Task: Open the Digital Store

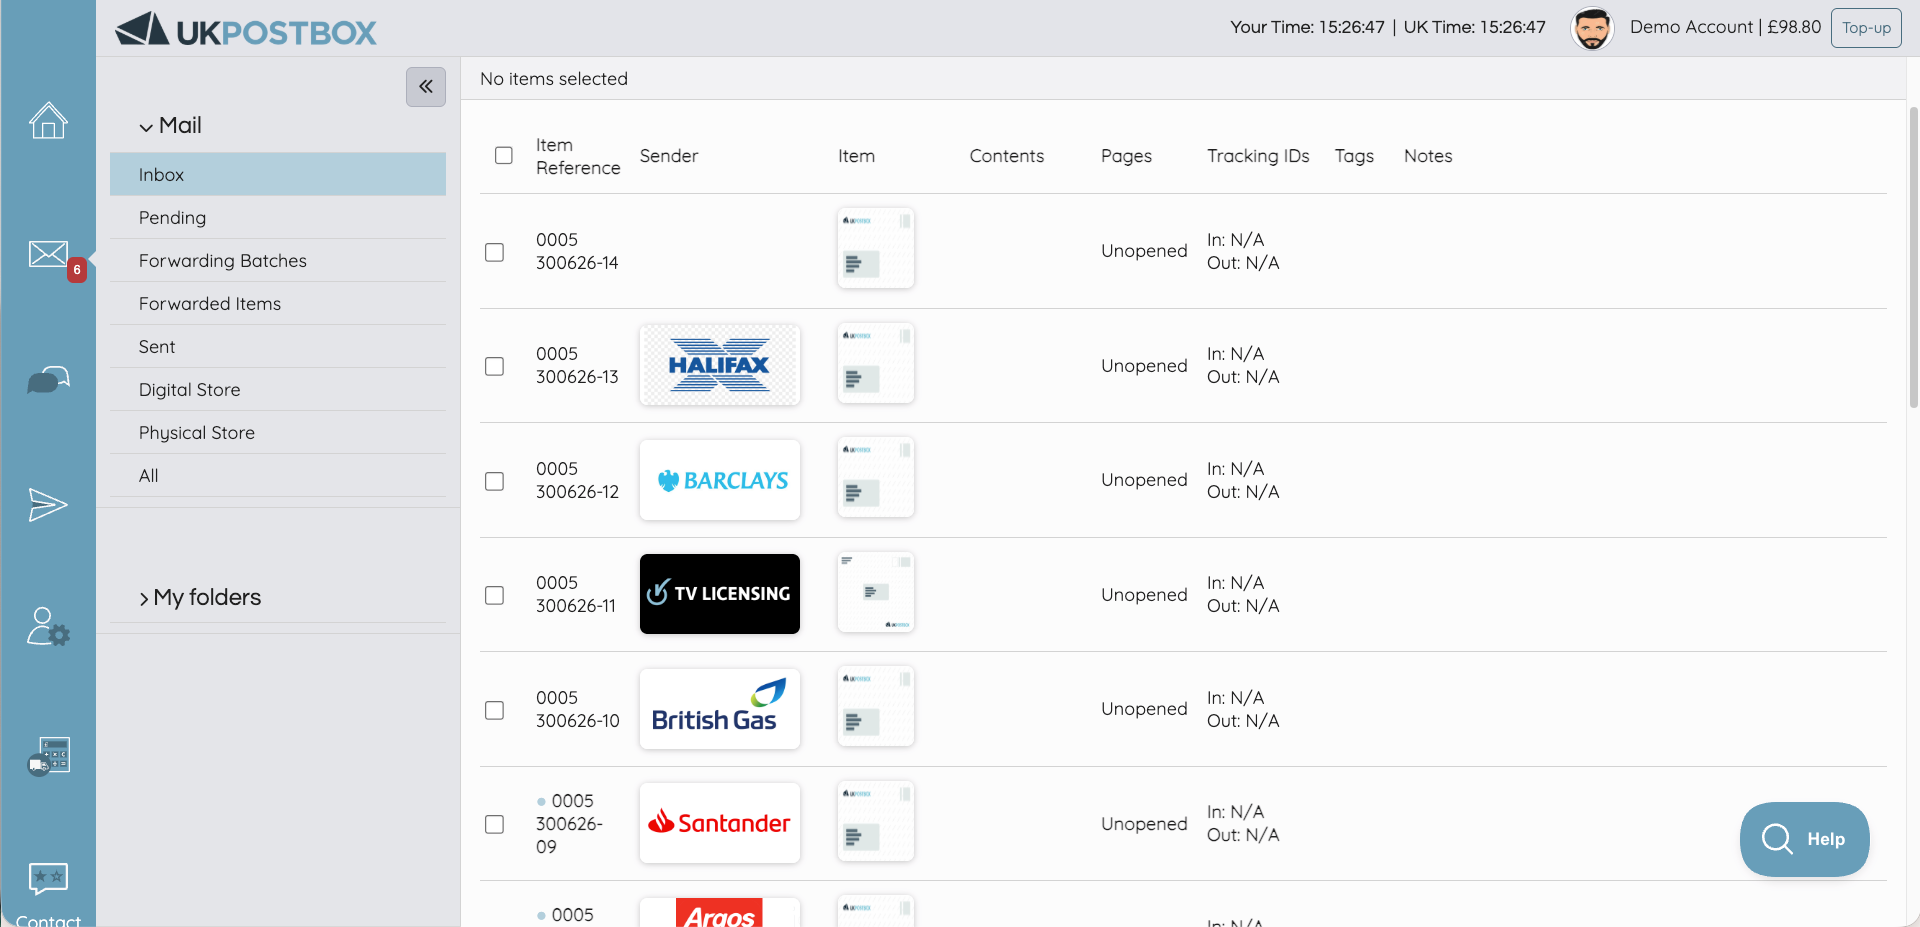Action: click(278, 390)
